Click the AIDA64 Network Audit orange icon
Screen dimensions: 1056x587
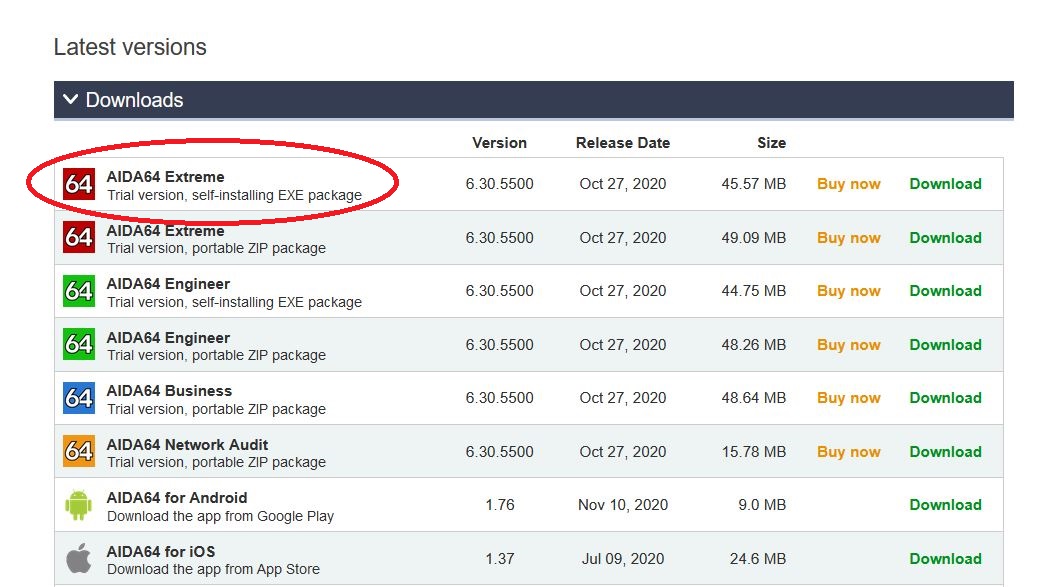coord(79,451)
